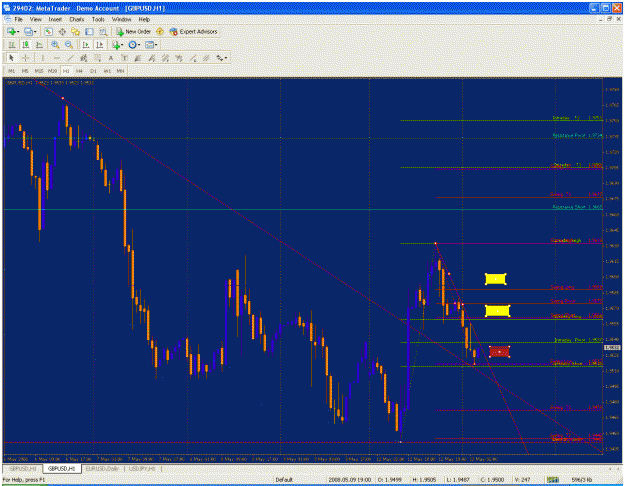The width and height of the screenshot is (625, 486).
Task: Select the Fibonacci Retracement tool
Action: 97,58
